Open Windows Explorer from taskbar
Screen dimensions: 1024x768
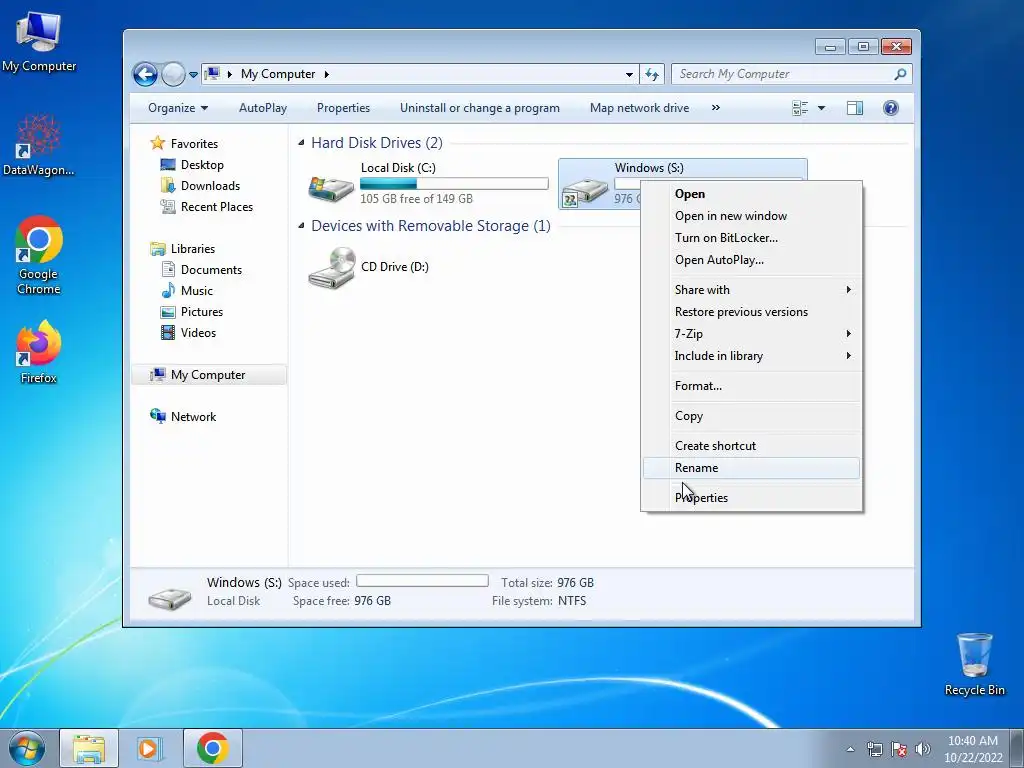tap(89, 748)
